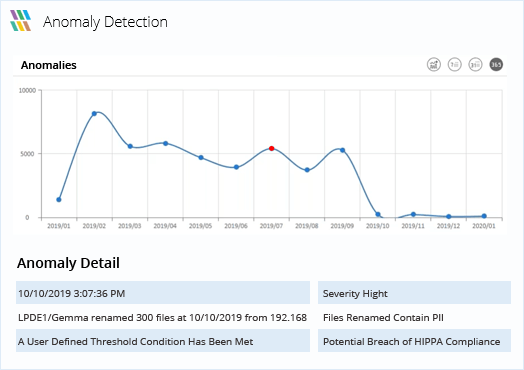The height and width of the screenshot is (370, 524).
Task: Select the 2019/08 data point
Action: (x=307, y=170)
